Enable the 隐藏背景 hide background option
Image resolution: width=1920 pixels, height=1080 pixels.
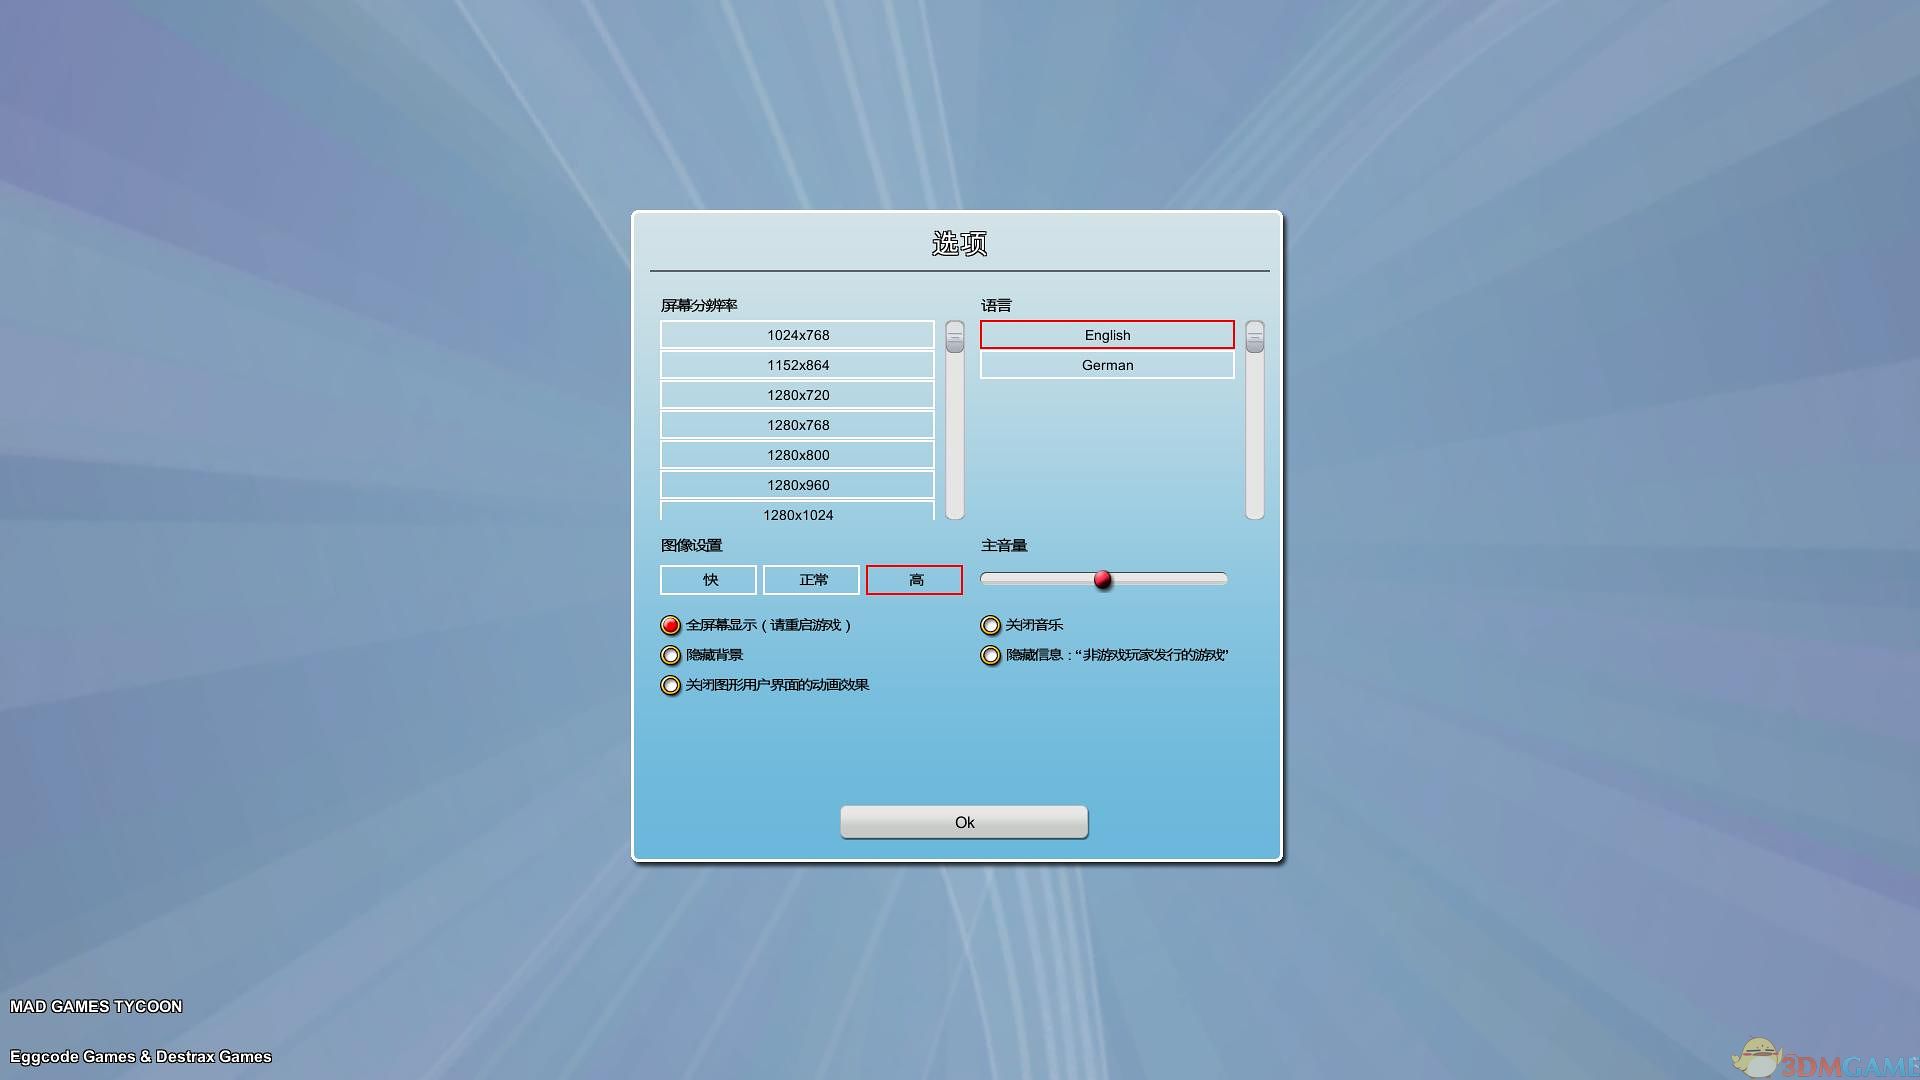[671, 655]
